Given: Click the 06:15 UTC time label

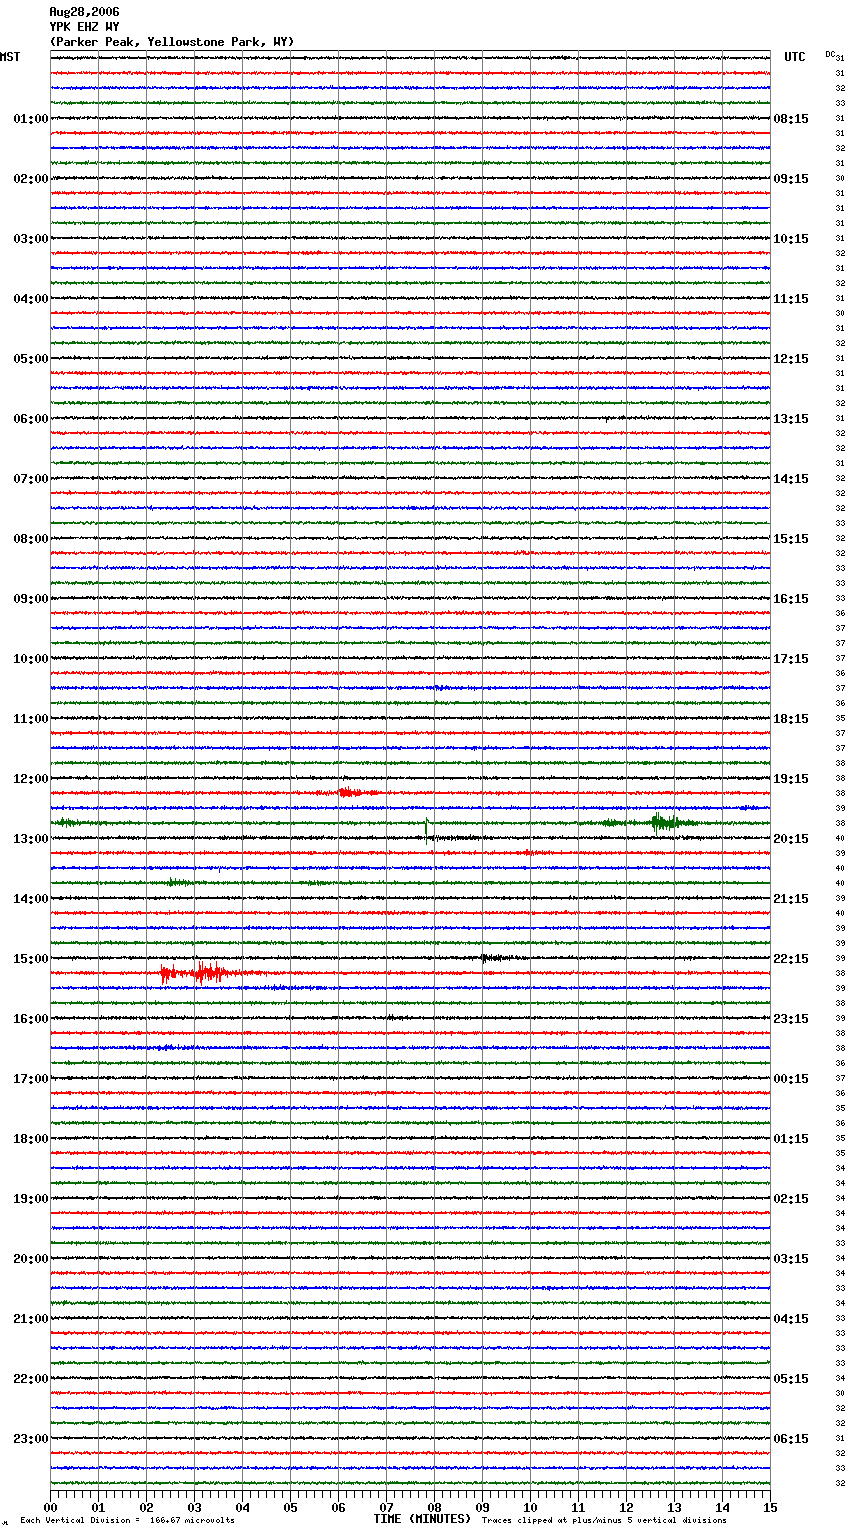Looking at the screenshot, I should pyautogui.click(x=791, y=1439).
